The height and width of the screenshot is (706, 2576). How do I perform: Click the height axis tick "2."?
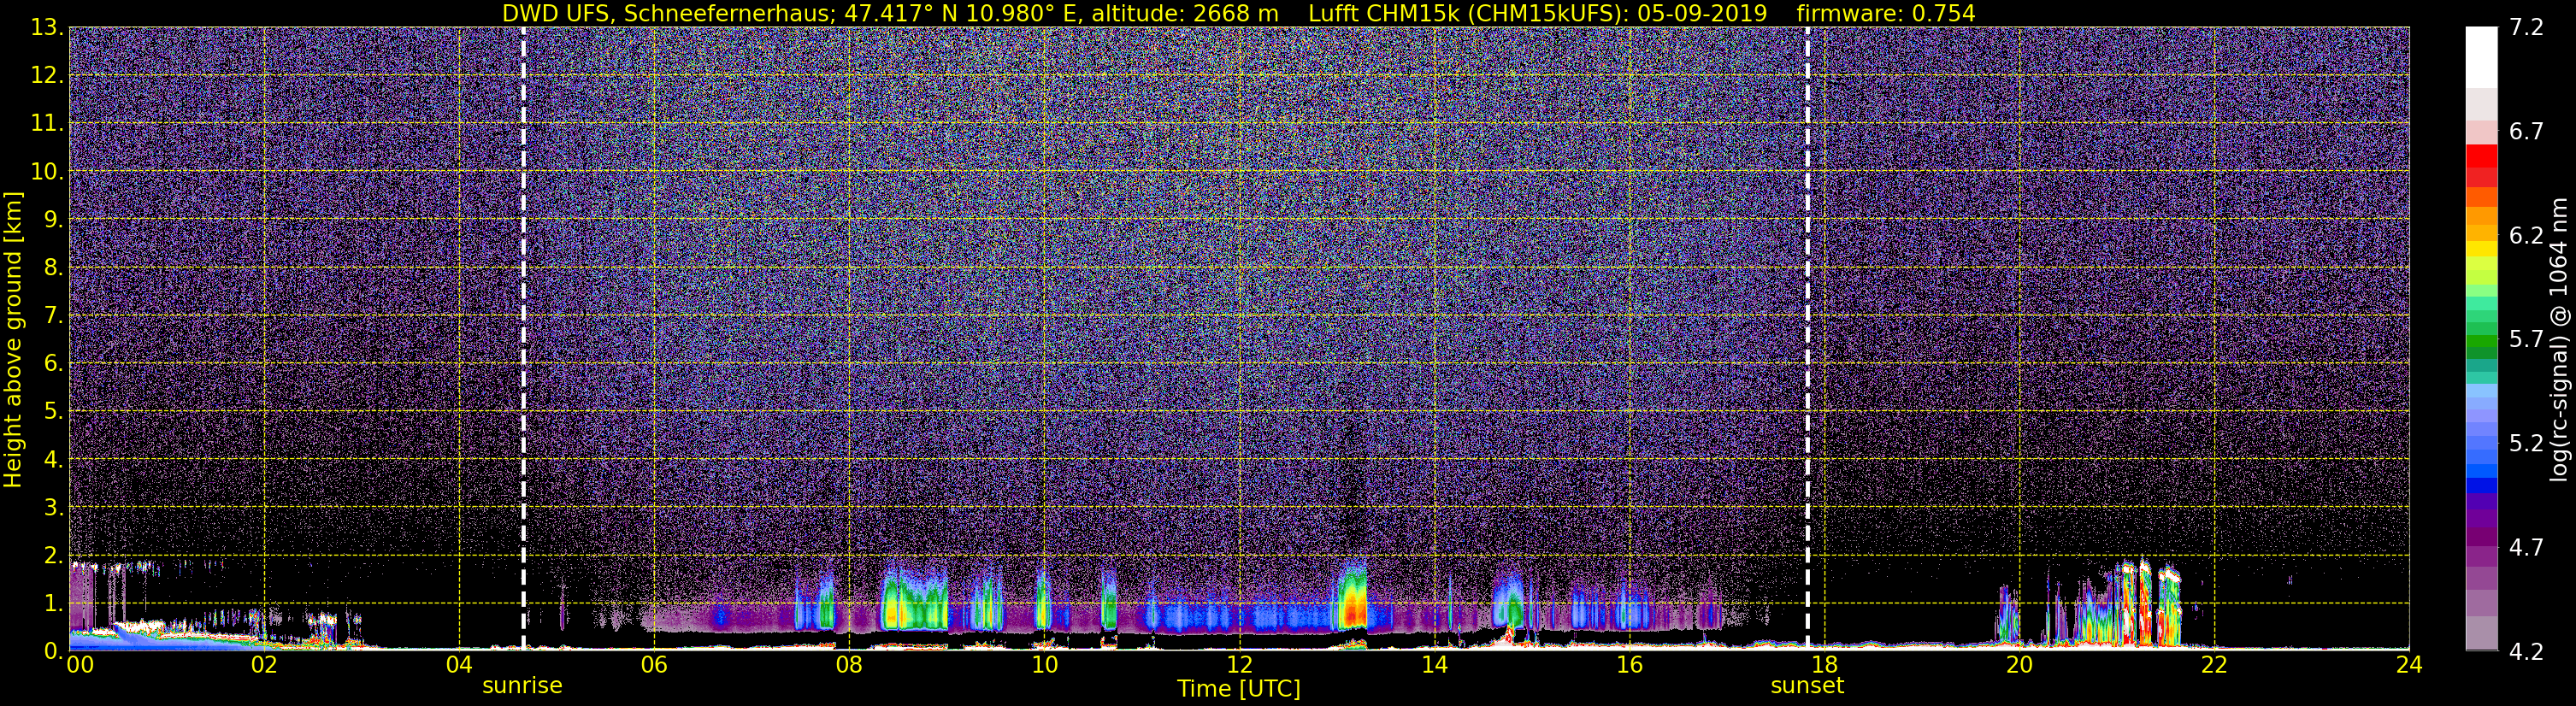pyautogui.click(x=54, y=556)
